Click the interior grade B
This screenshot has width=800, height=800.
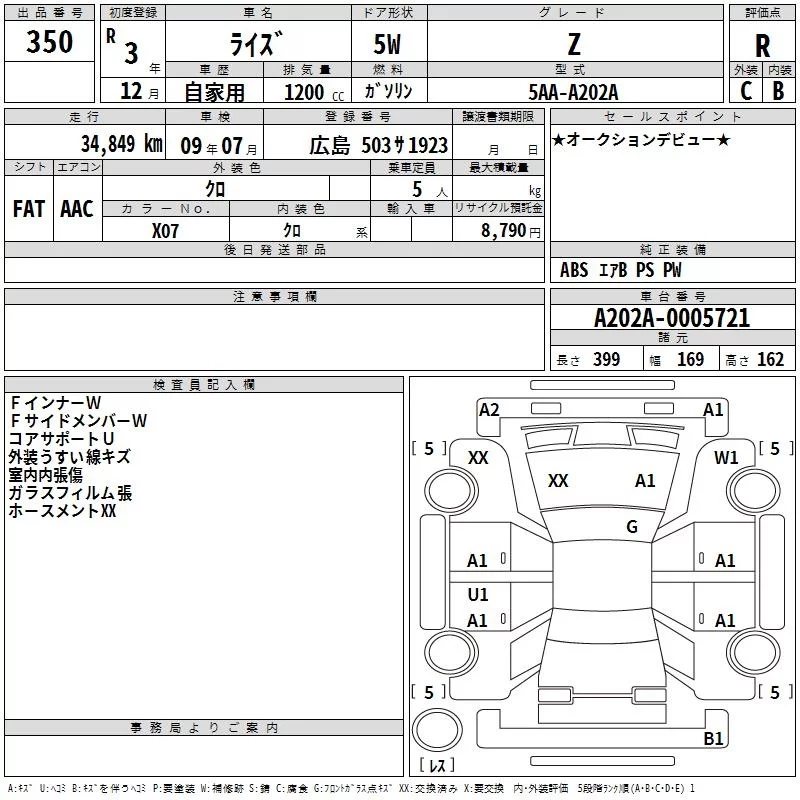pyautogui.click(x=778, y=91)
